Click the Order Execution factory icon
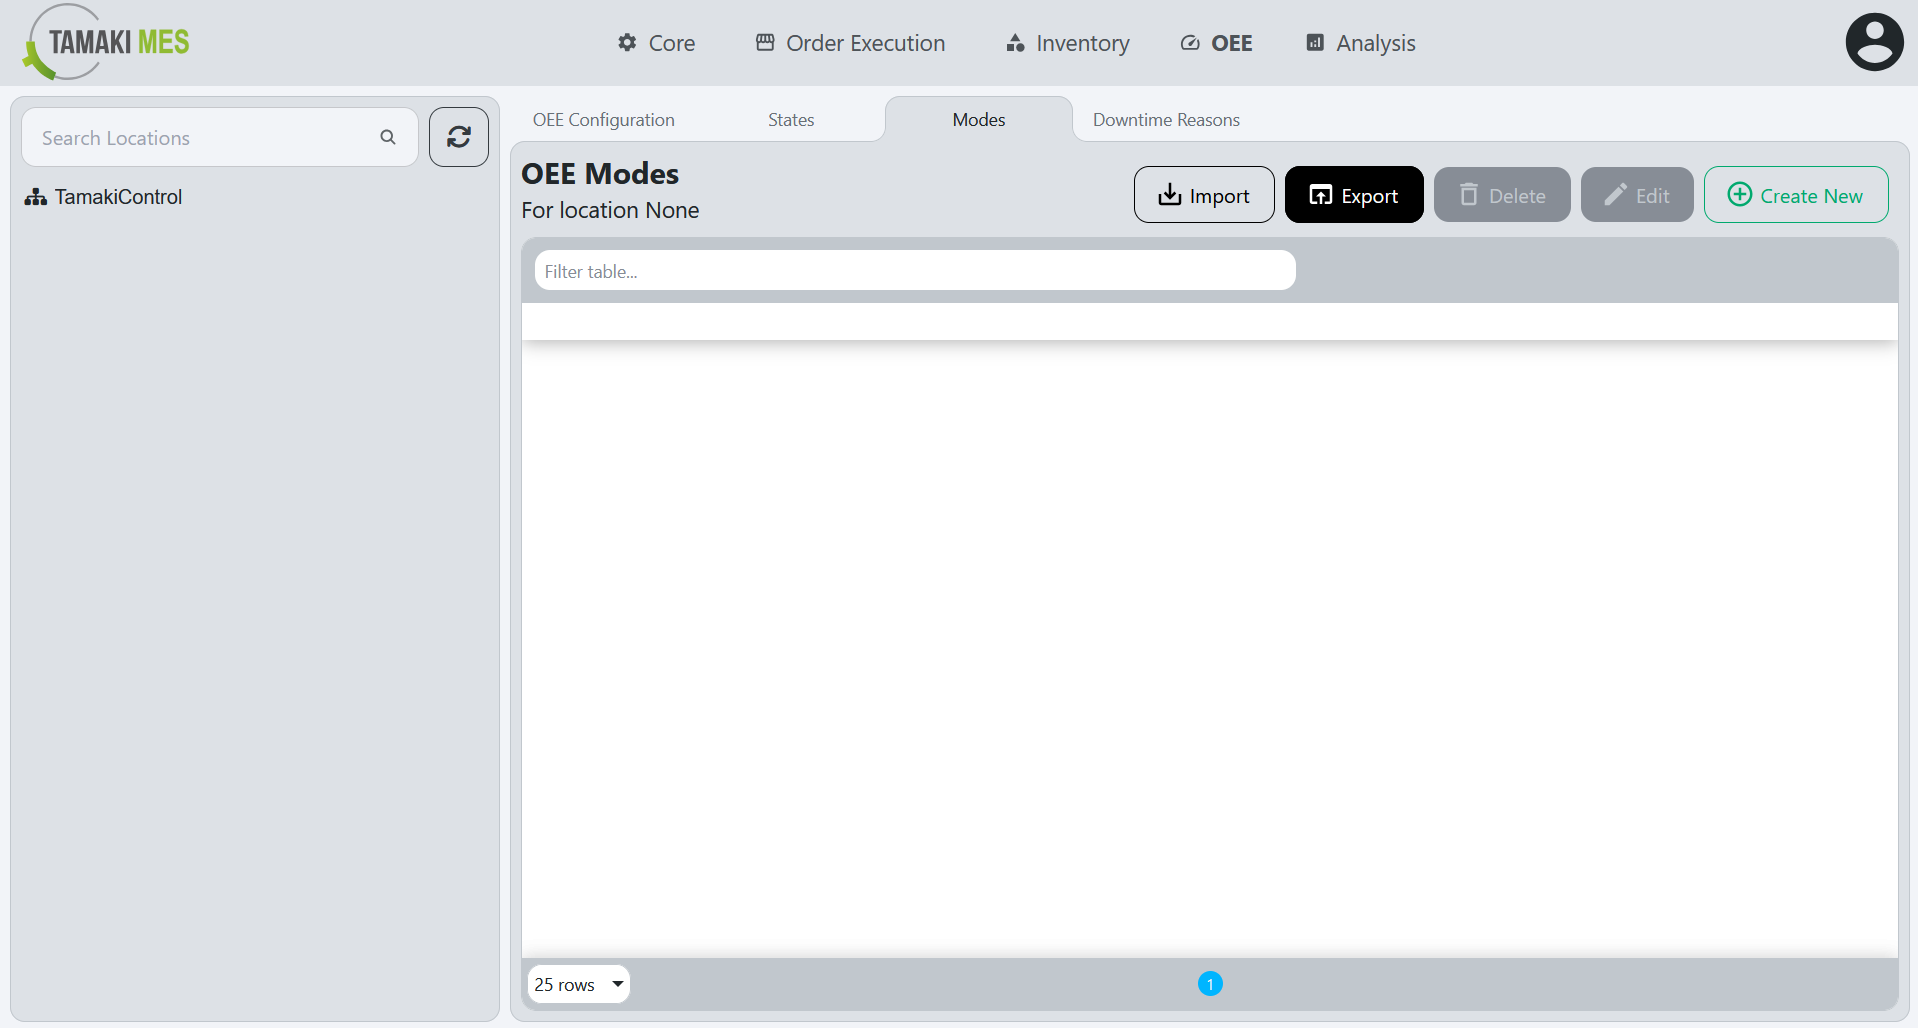This screenshot has height=1028, width=1918. [x=765, y=42]
